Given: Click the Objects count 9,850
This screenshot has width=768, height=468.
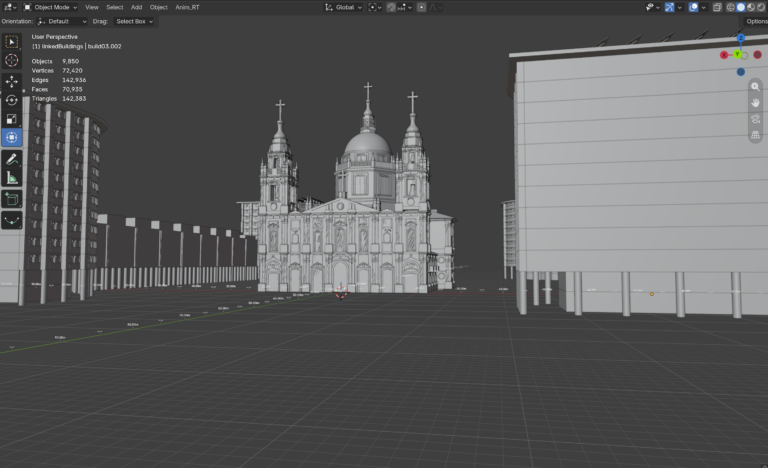Looking at the screenshot, I should [x=71, y=61].
